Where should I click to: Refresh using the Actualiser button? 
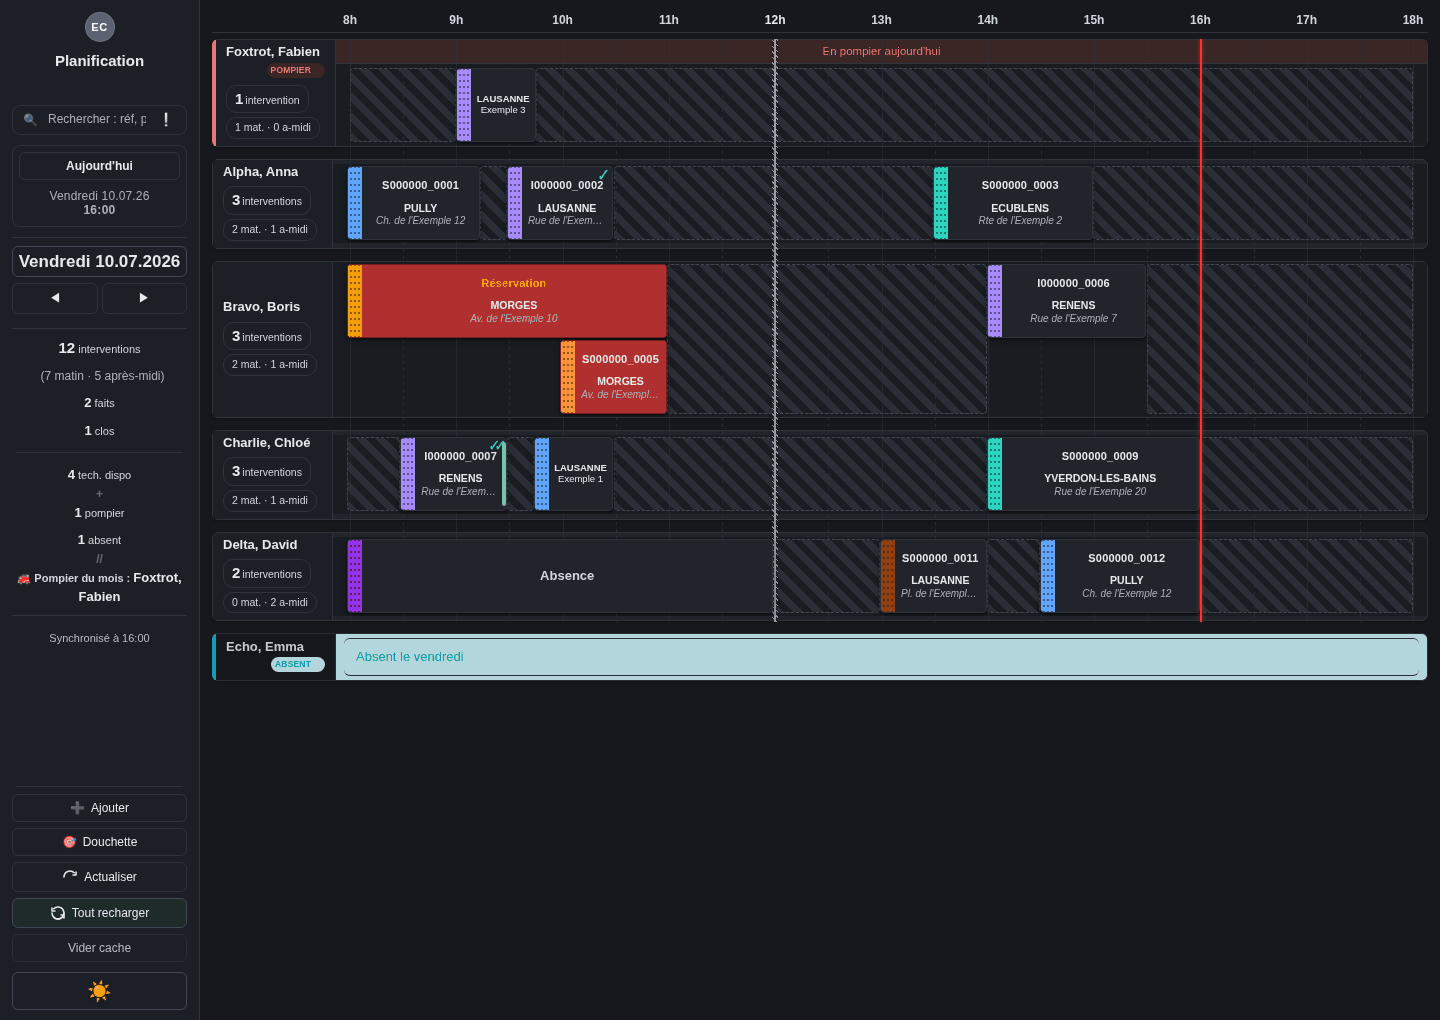pos(99,877)
